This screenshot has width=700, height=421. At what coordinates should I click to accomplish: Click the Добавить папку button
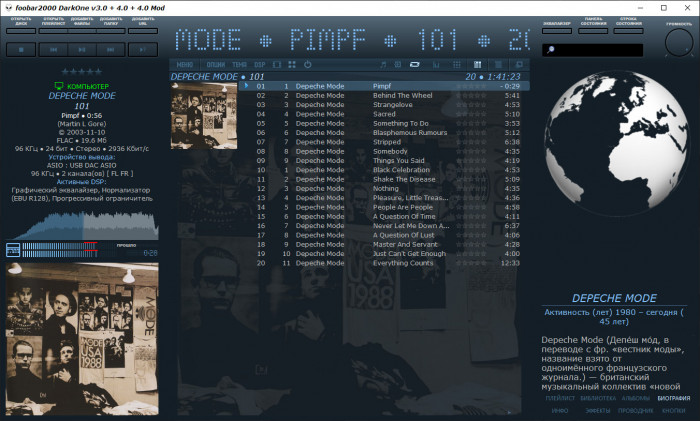tap(110, 31)
